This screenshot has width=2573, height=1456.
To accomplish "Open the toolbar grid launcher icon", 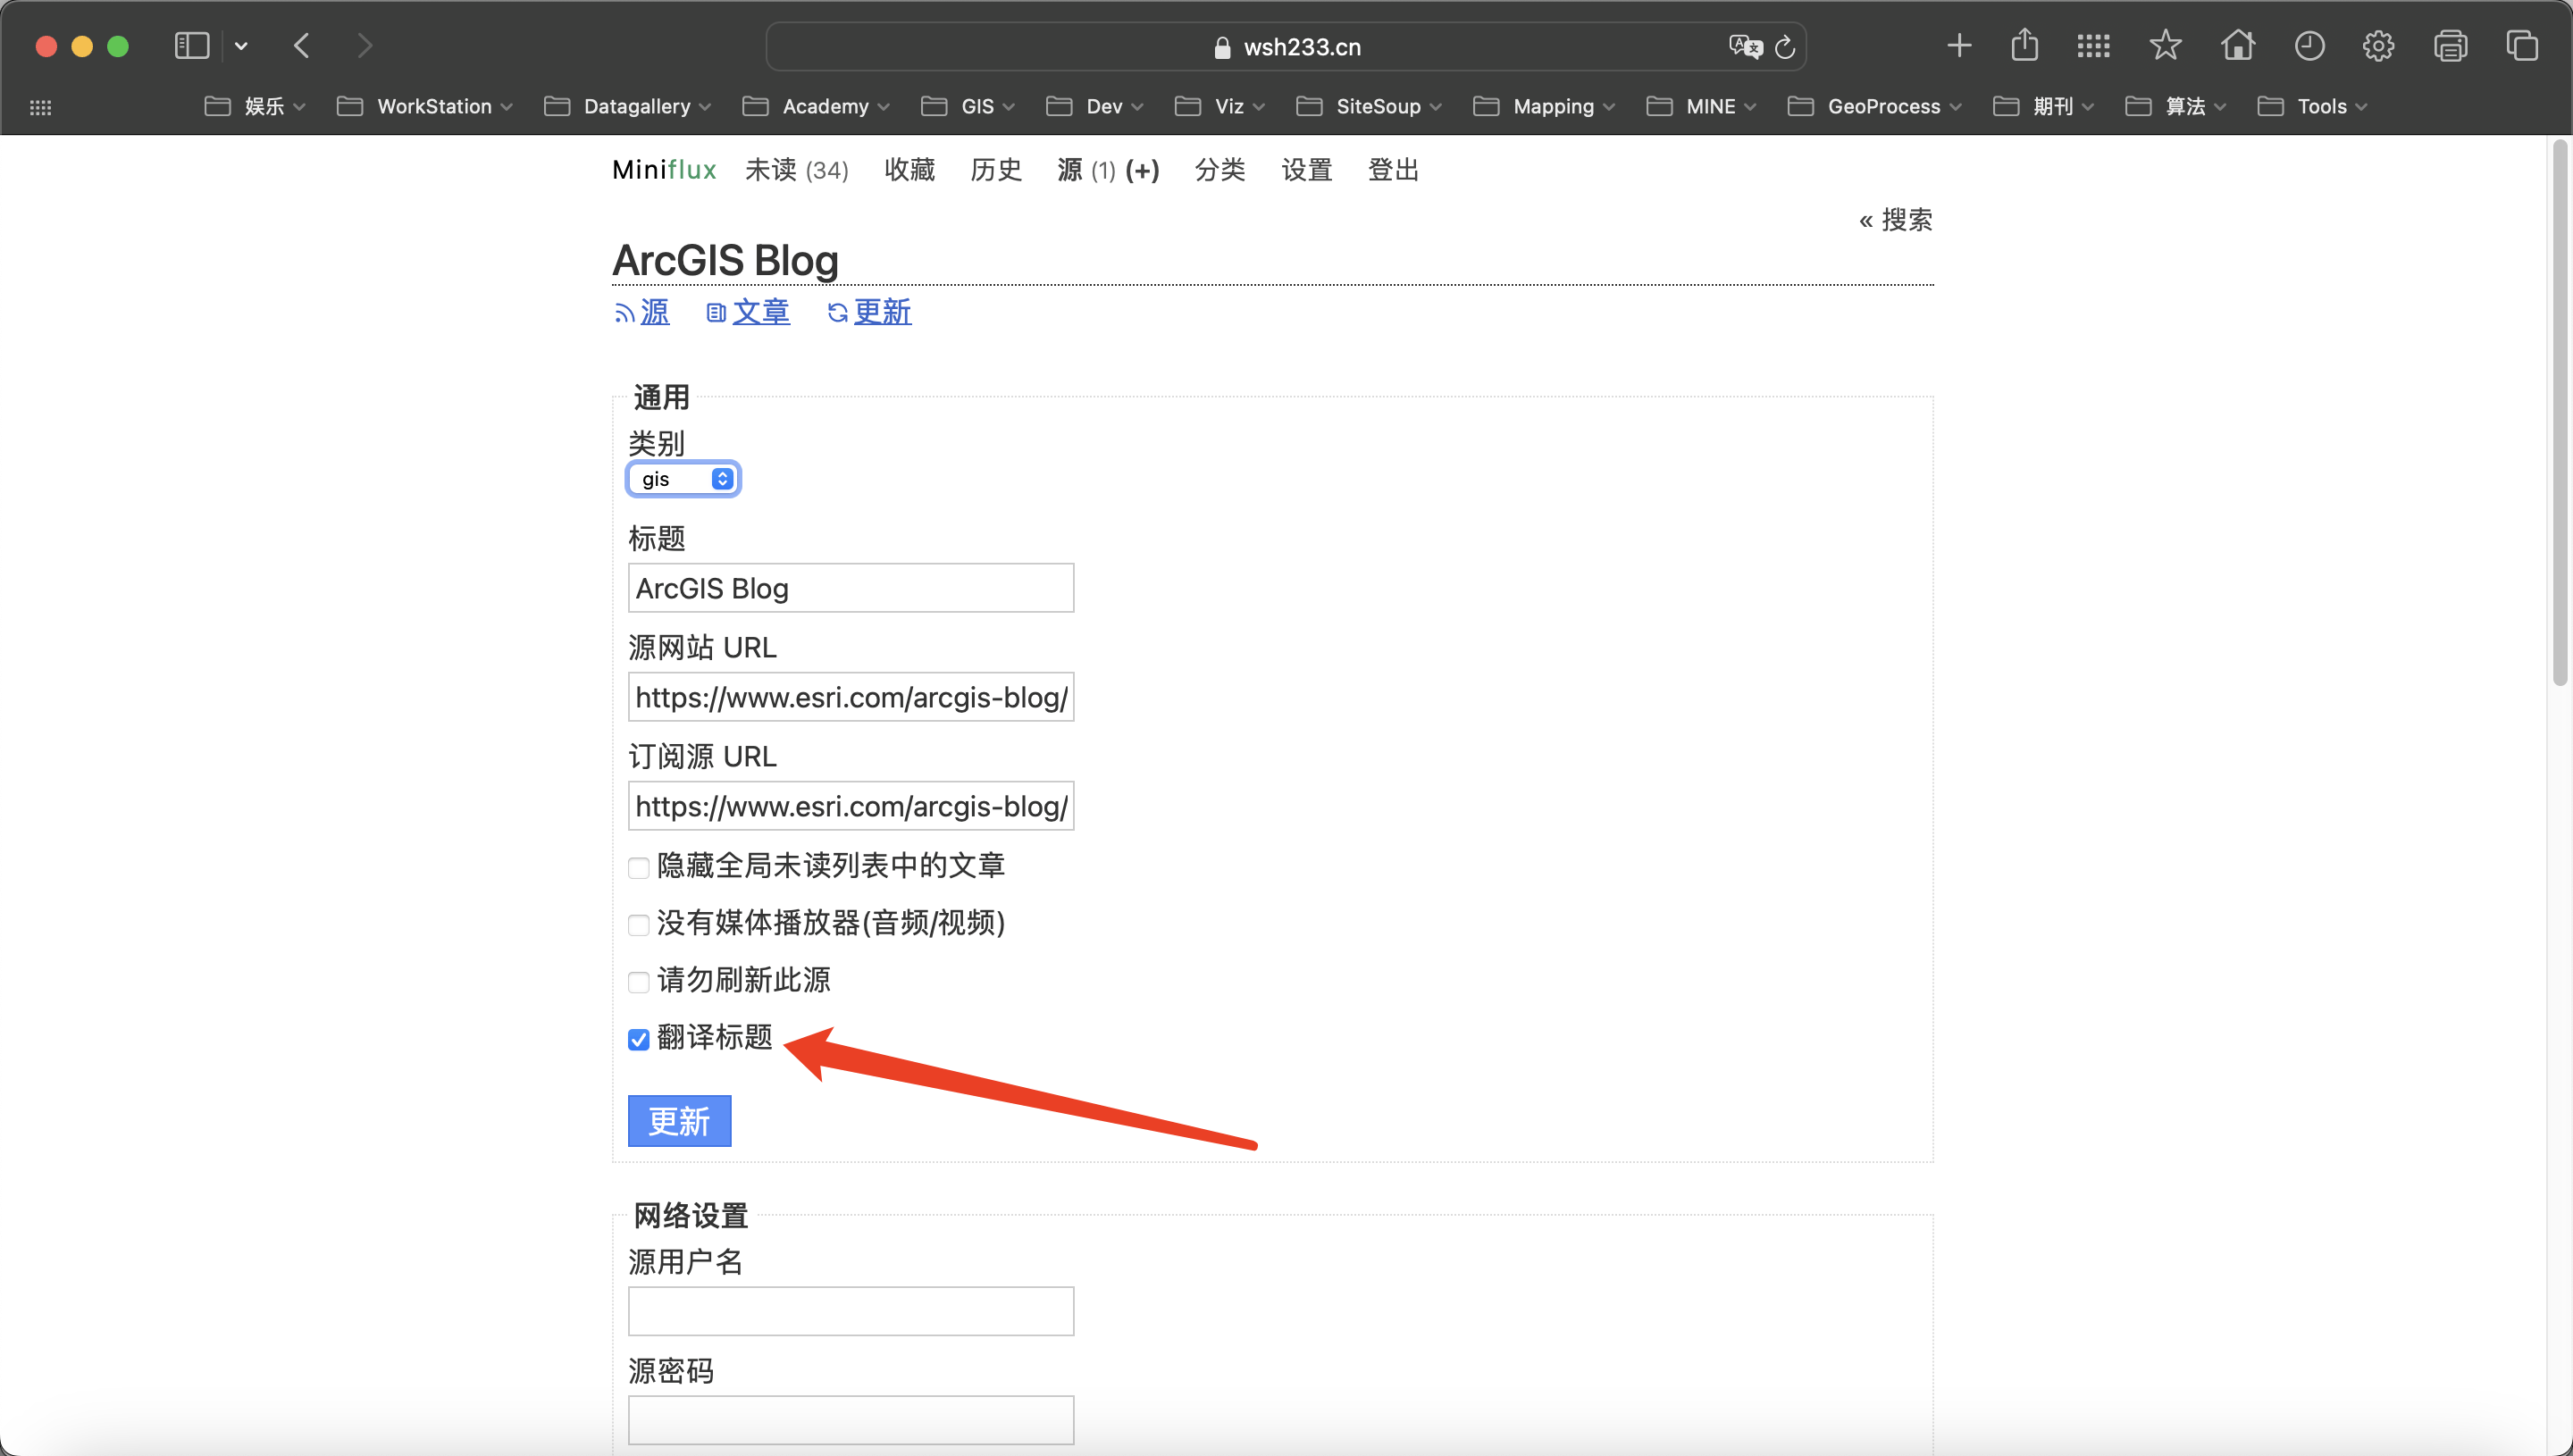I will click(2093, 46).
